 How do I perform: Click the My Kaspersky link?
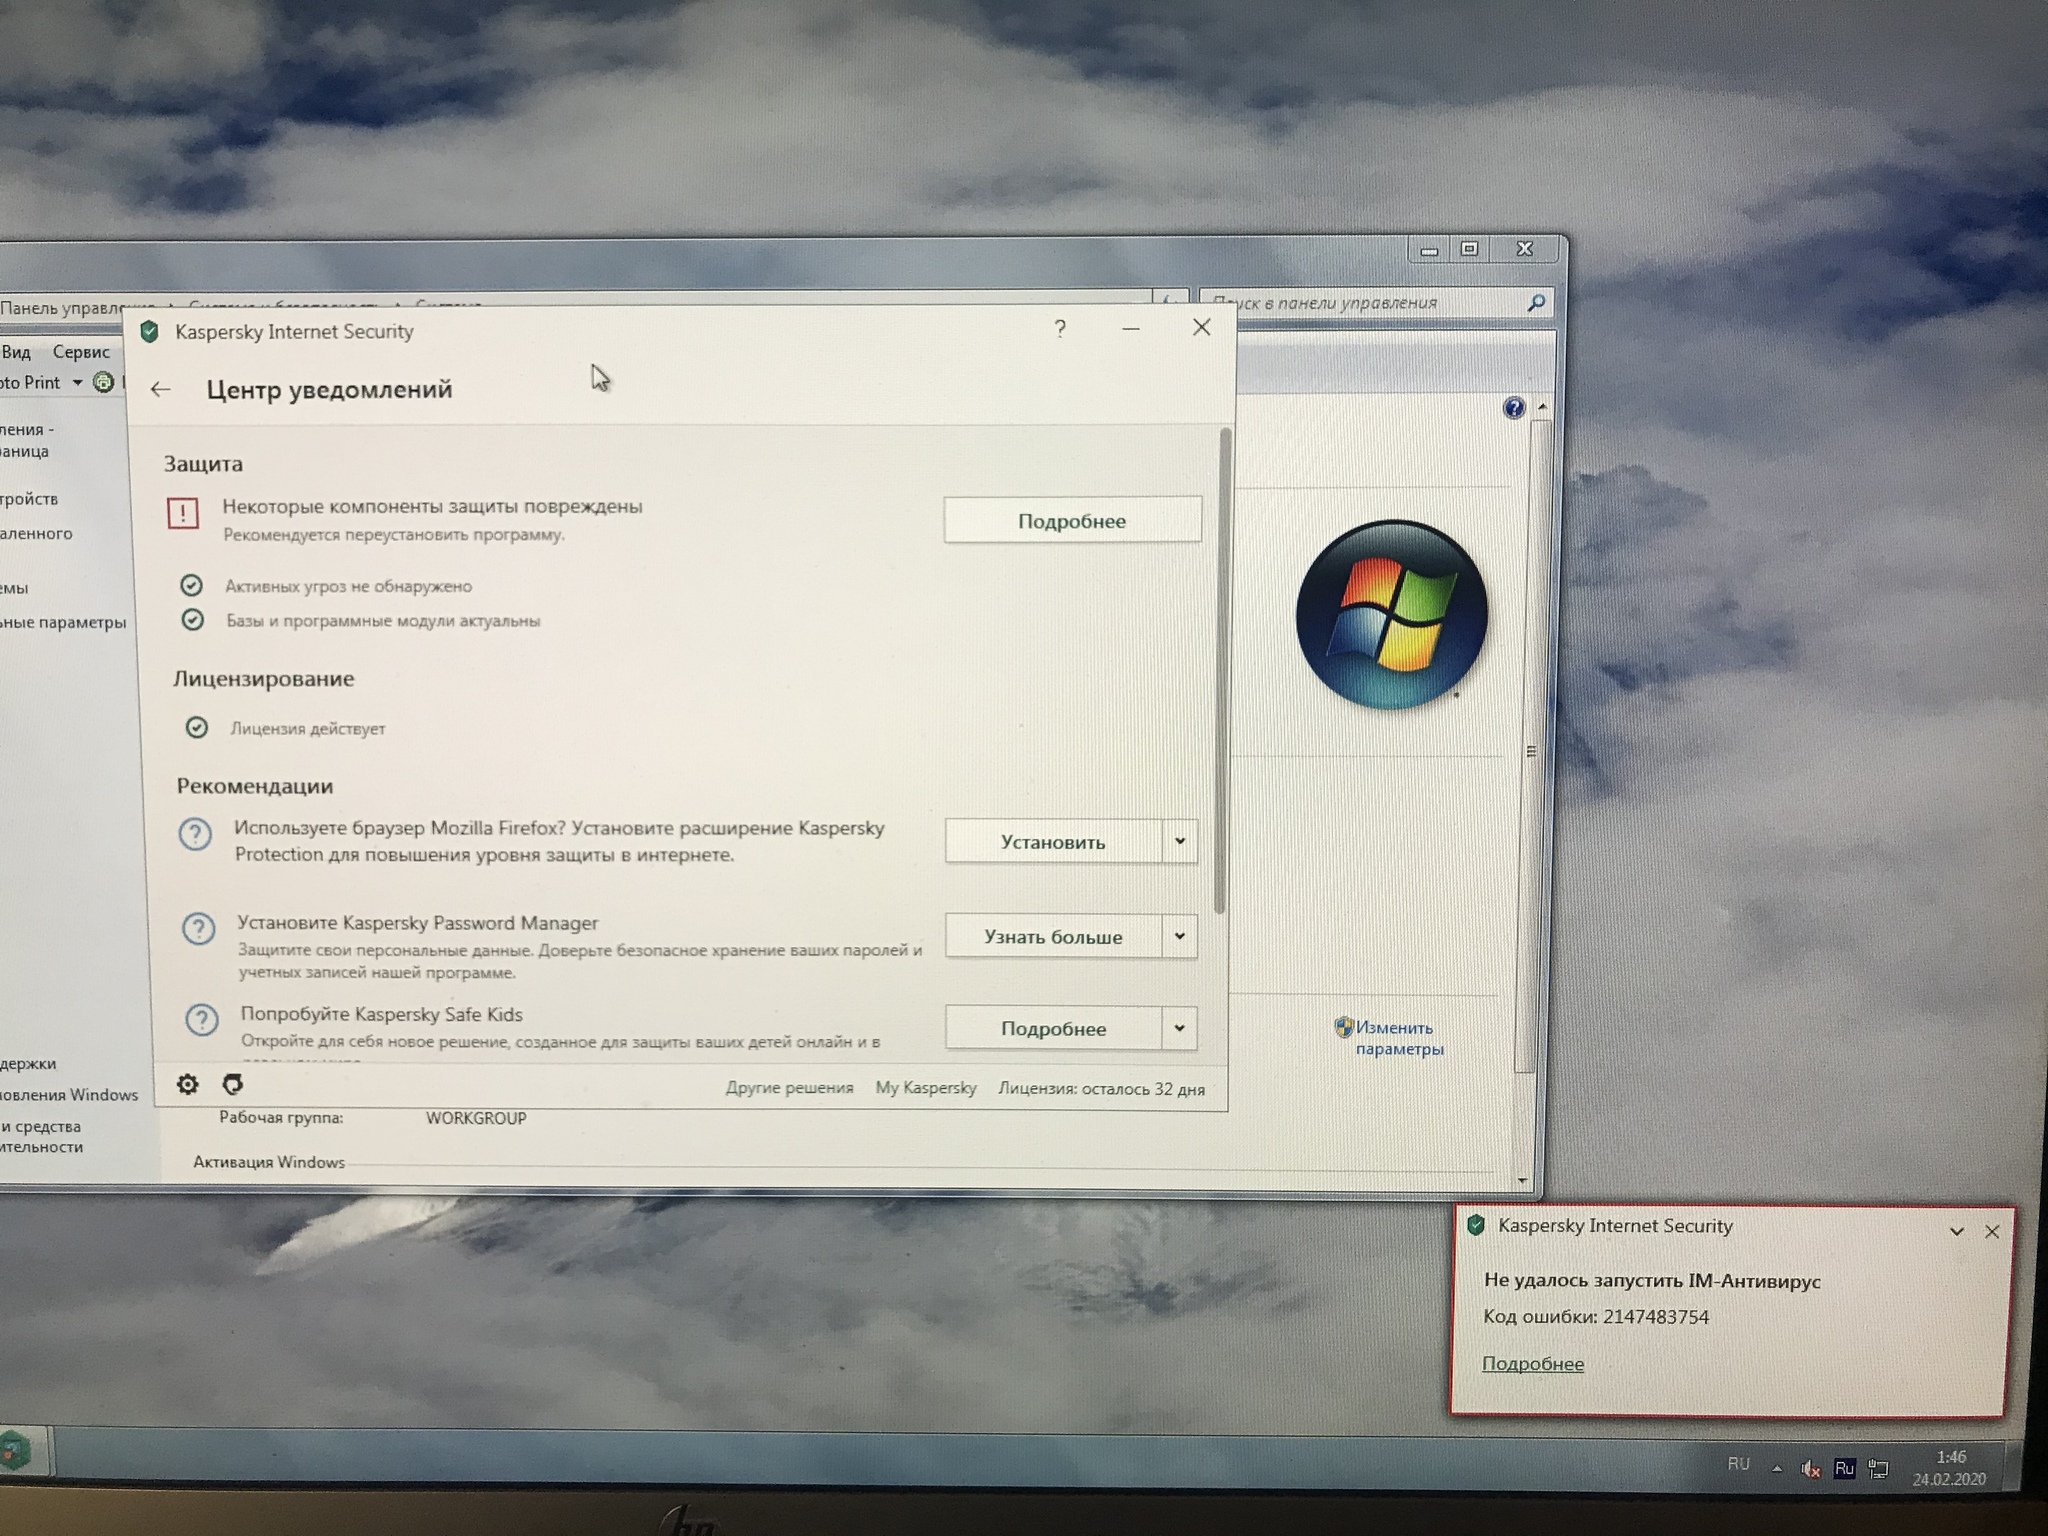925,1088
